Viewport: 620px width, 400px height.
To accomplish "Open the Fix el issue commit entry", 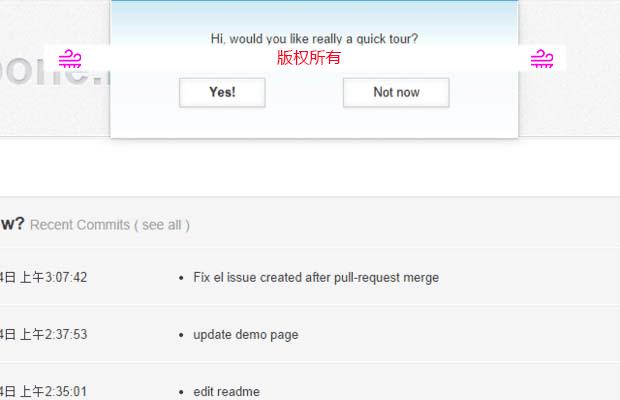I will [x=316, y=278].
